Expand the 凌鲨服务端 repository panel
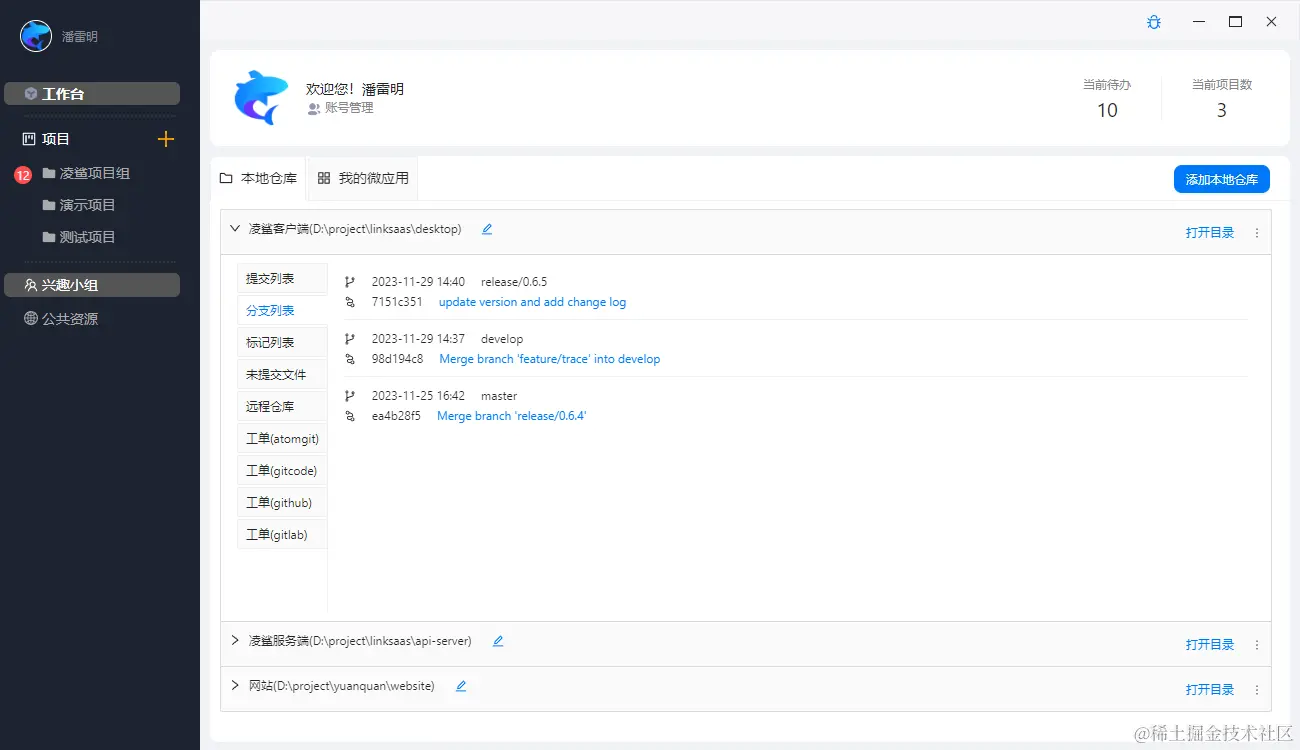 [x=235, y=640]
